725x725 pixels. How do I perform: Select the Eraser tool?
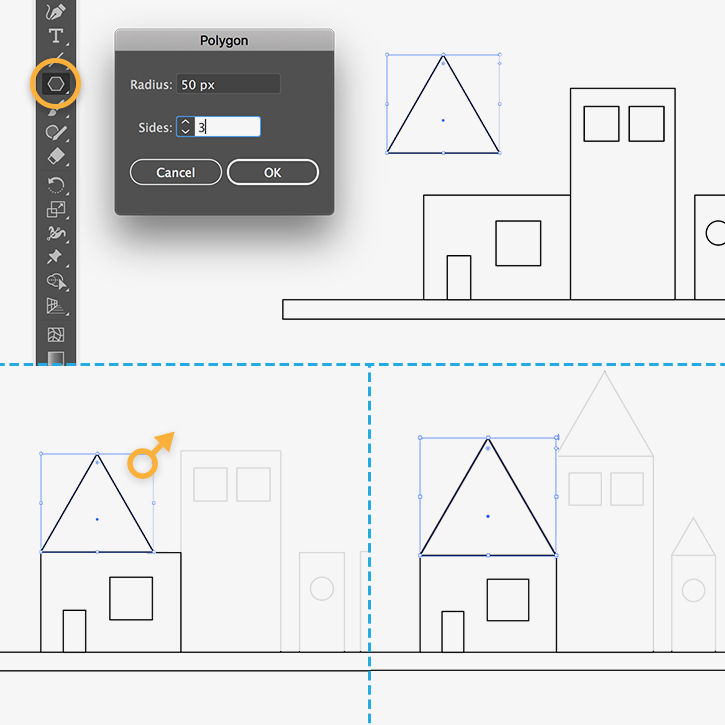(56, 156)
